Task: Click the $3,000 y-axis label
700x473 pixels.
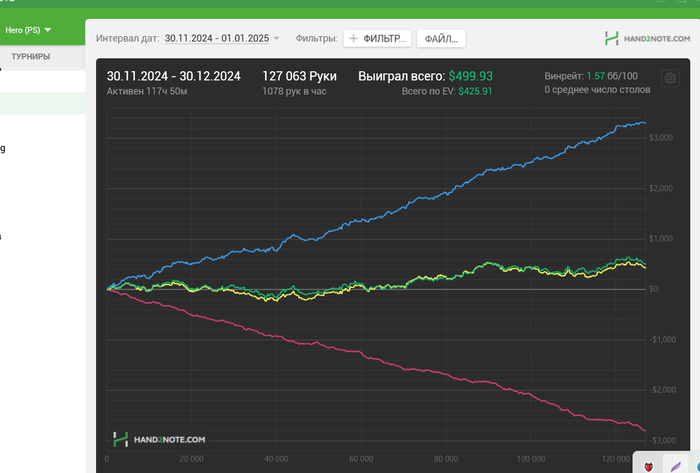Action: point(660,137)
